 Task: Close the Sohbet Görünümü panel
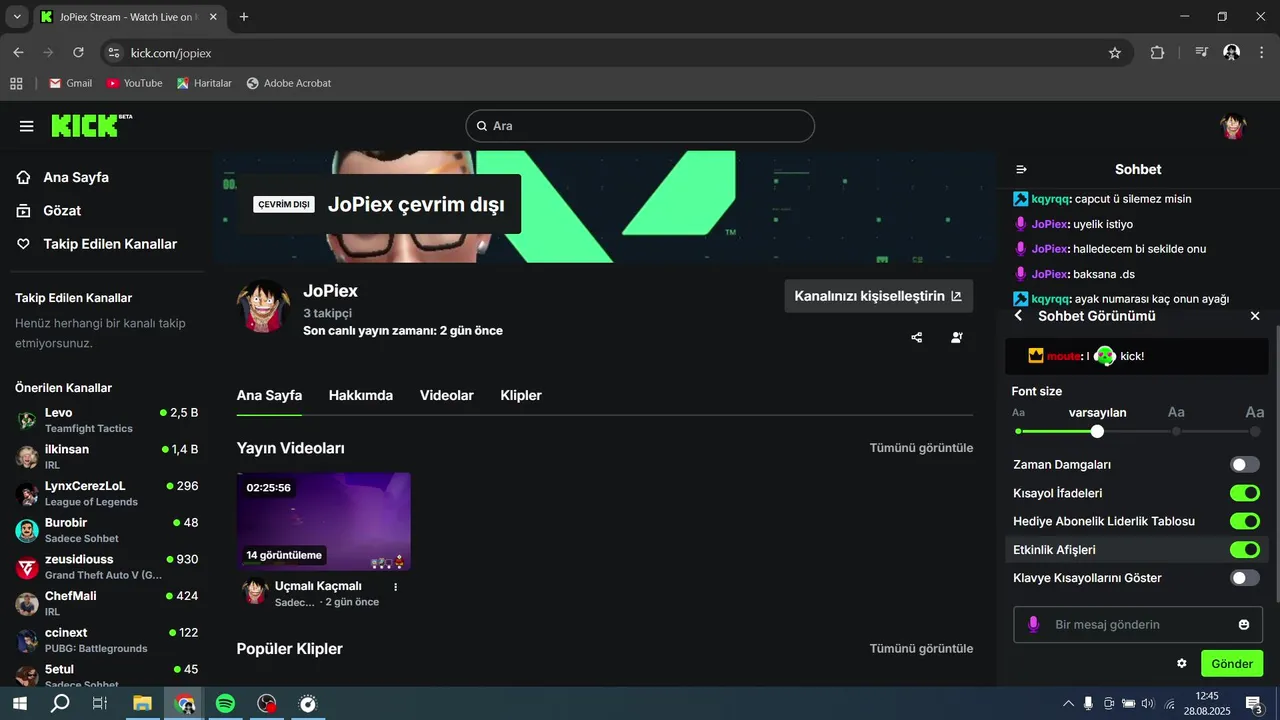click(x=1255, y=316)
